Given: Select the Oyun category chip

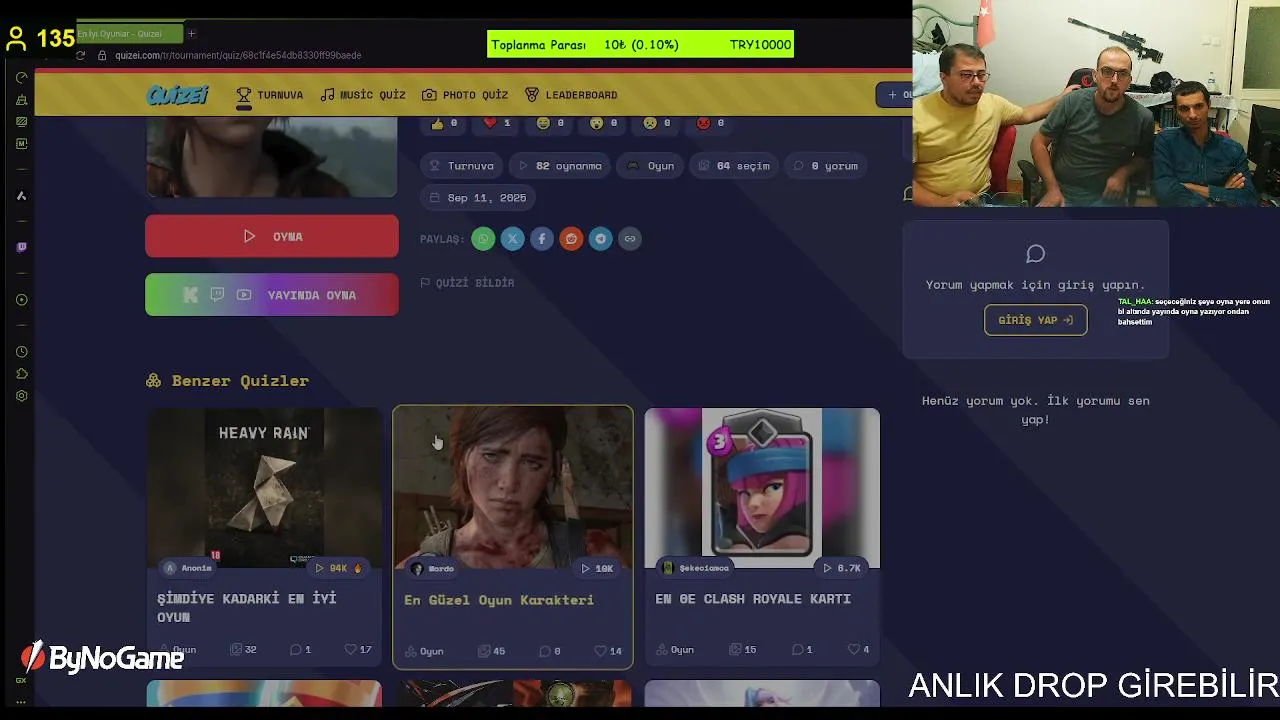Looking at the screenshot, I should (650, 166).
